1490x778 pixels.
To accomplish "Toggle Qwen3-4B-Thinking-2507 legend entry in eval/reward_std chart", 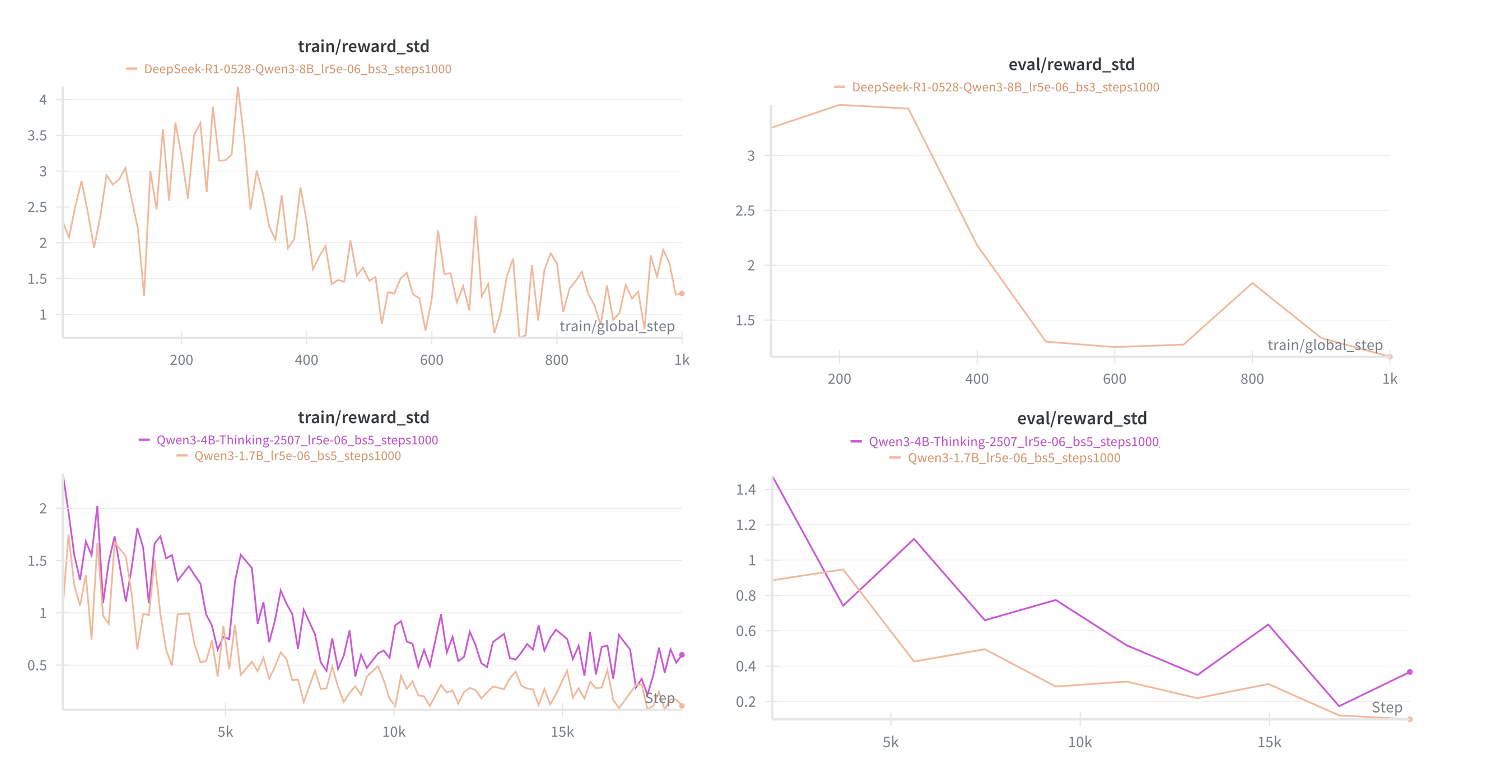I will coord(1013,441).
